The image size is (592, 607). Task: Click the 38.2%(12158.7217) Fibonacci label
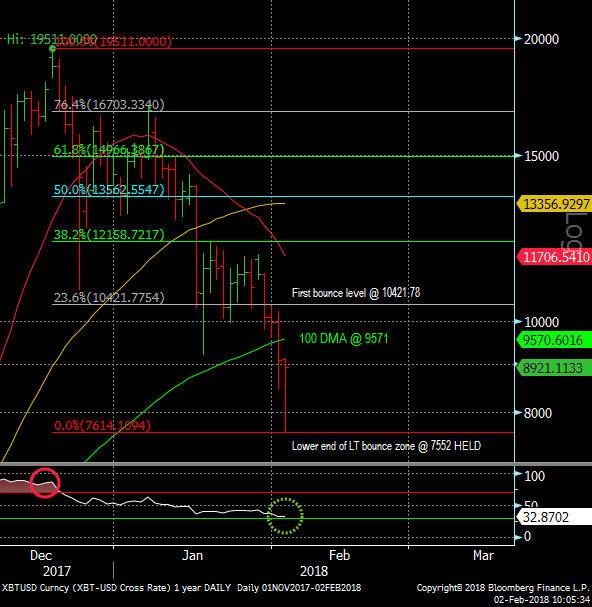pyautogui.click(x=109, y=235)
